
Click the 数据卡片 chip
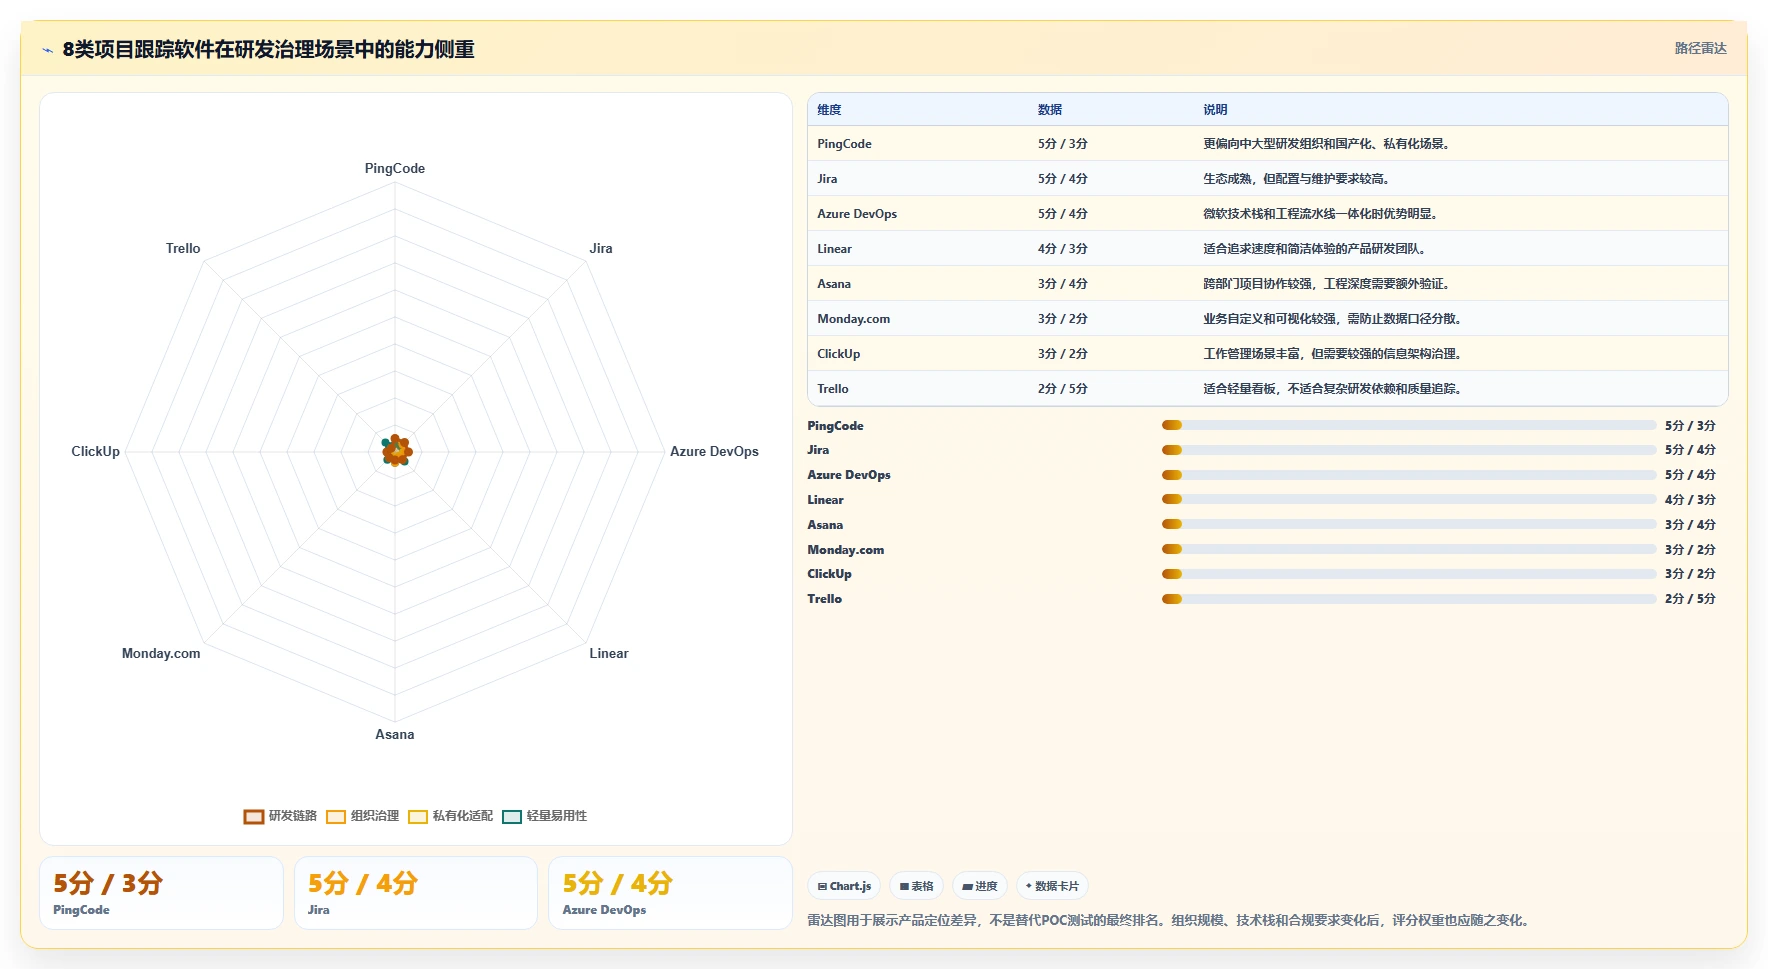(x=1052, y=886)
